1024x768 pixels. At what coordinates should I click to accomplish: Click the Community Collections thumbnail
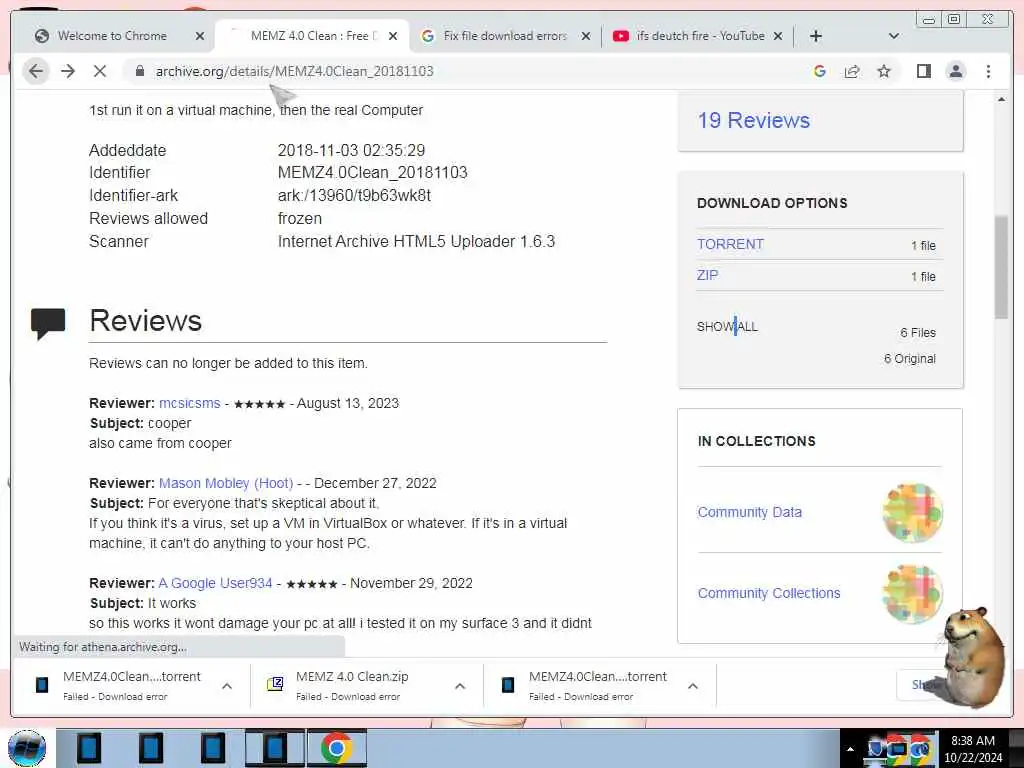click(x=912, y=594)
